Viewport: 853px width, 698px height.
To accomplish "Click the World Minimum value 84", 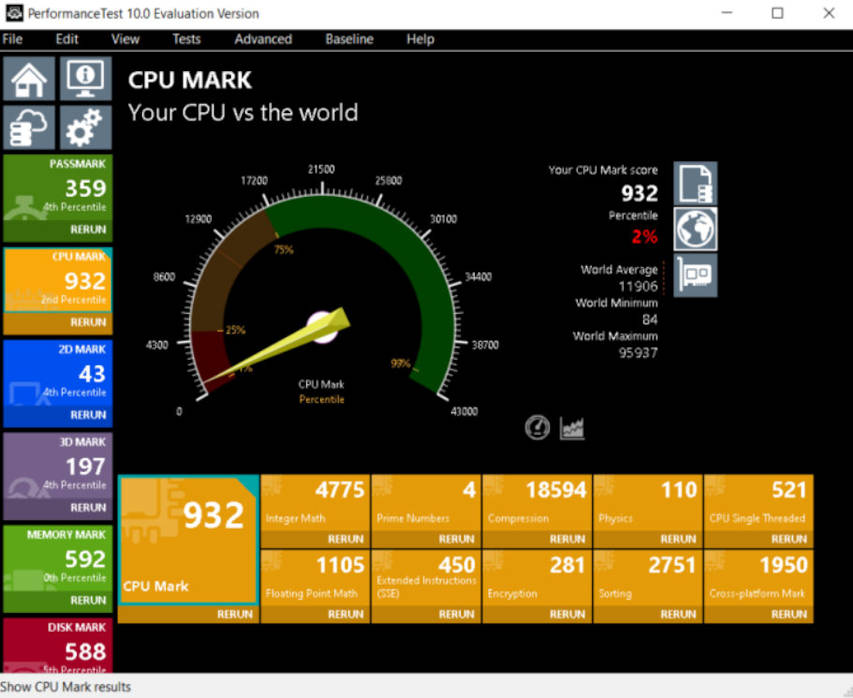I will 649,319.
